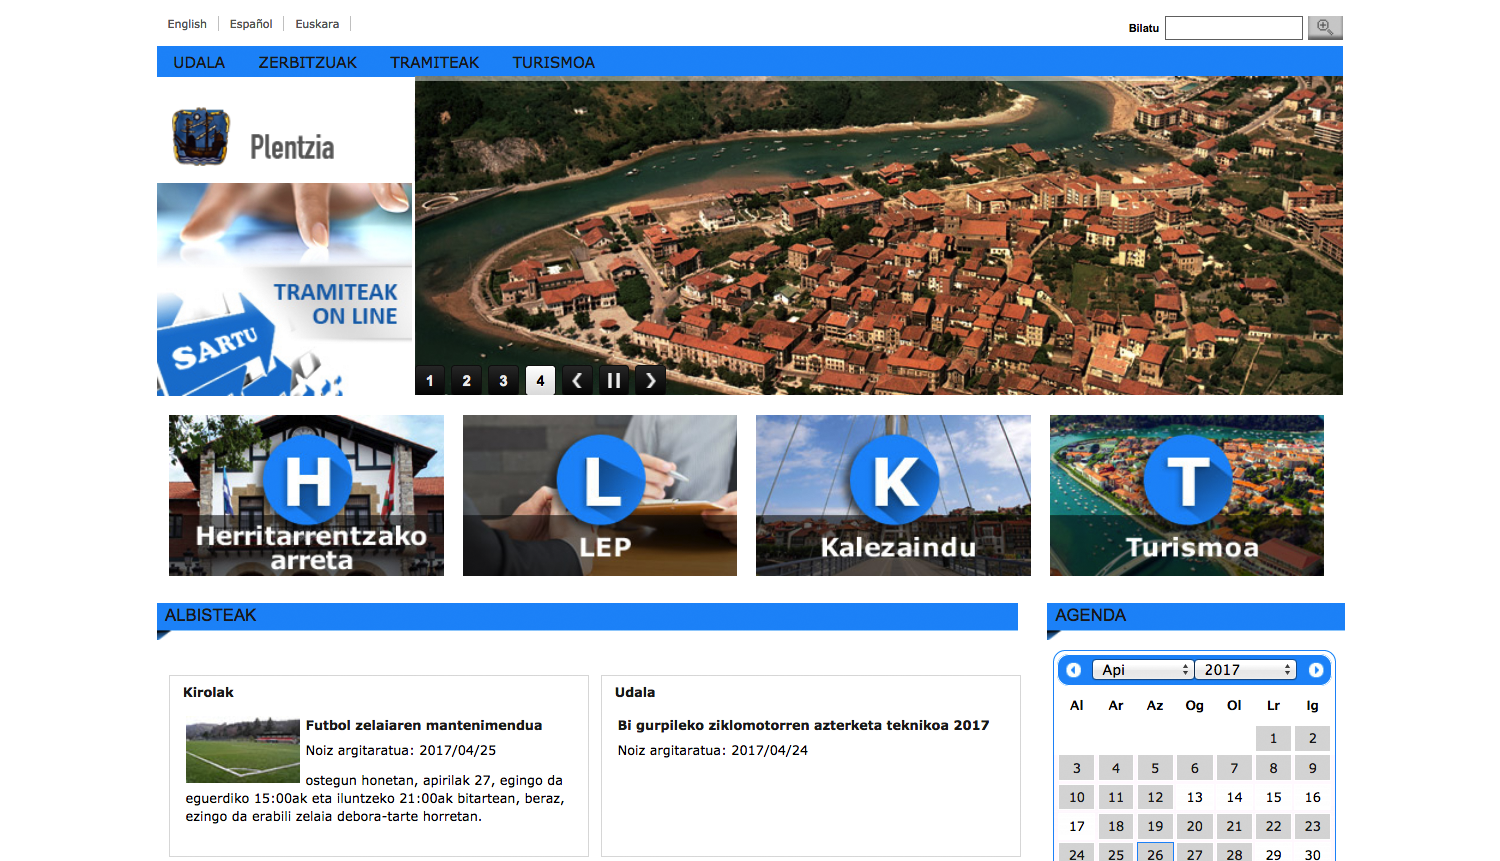Open the TURISMOA menu
Image resolution: width=1500 pixels, height=861 pixels.
point(554,62)
